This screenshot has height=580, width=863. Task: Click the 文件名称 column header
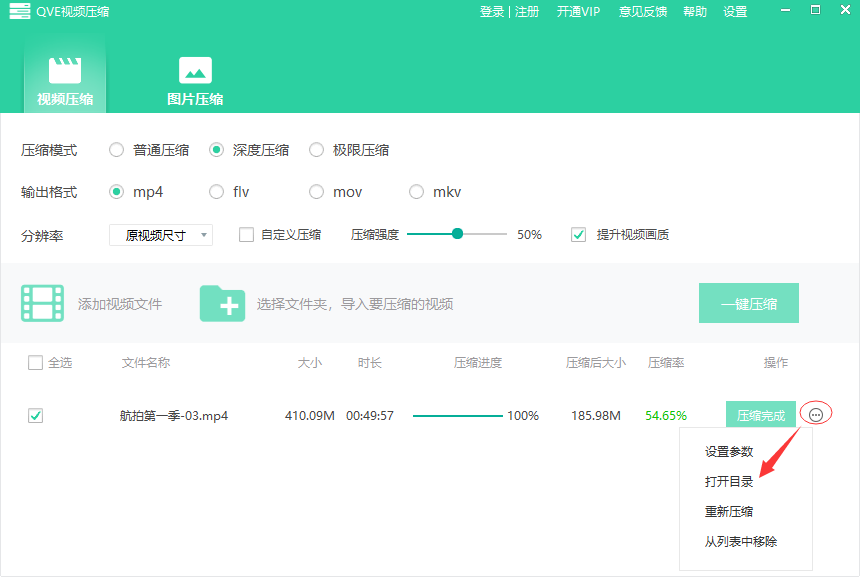(146, 363)
